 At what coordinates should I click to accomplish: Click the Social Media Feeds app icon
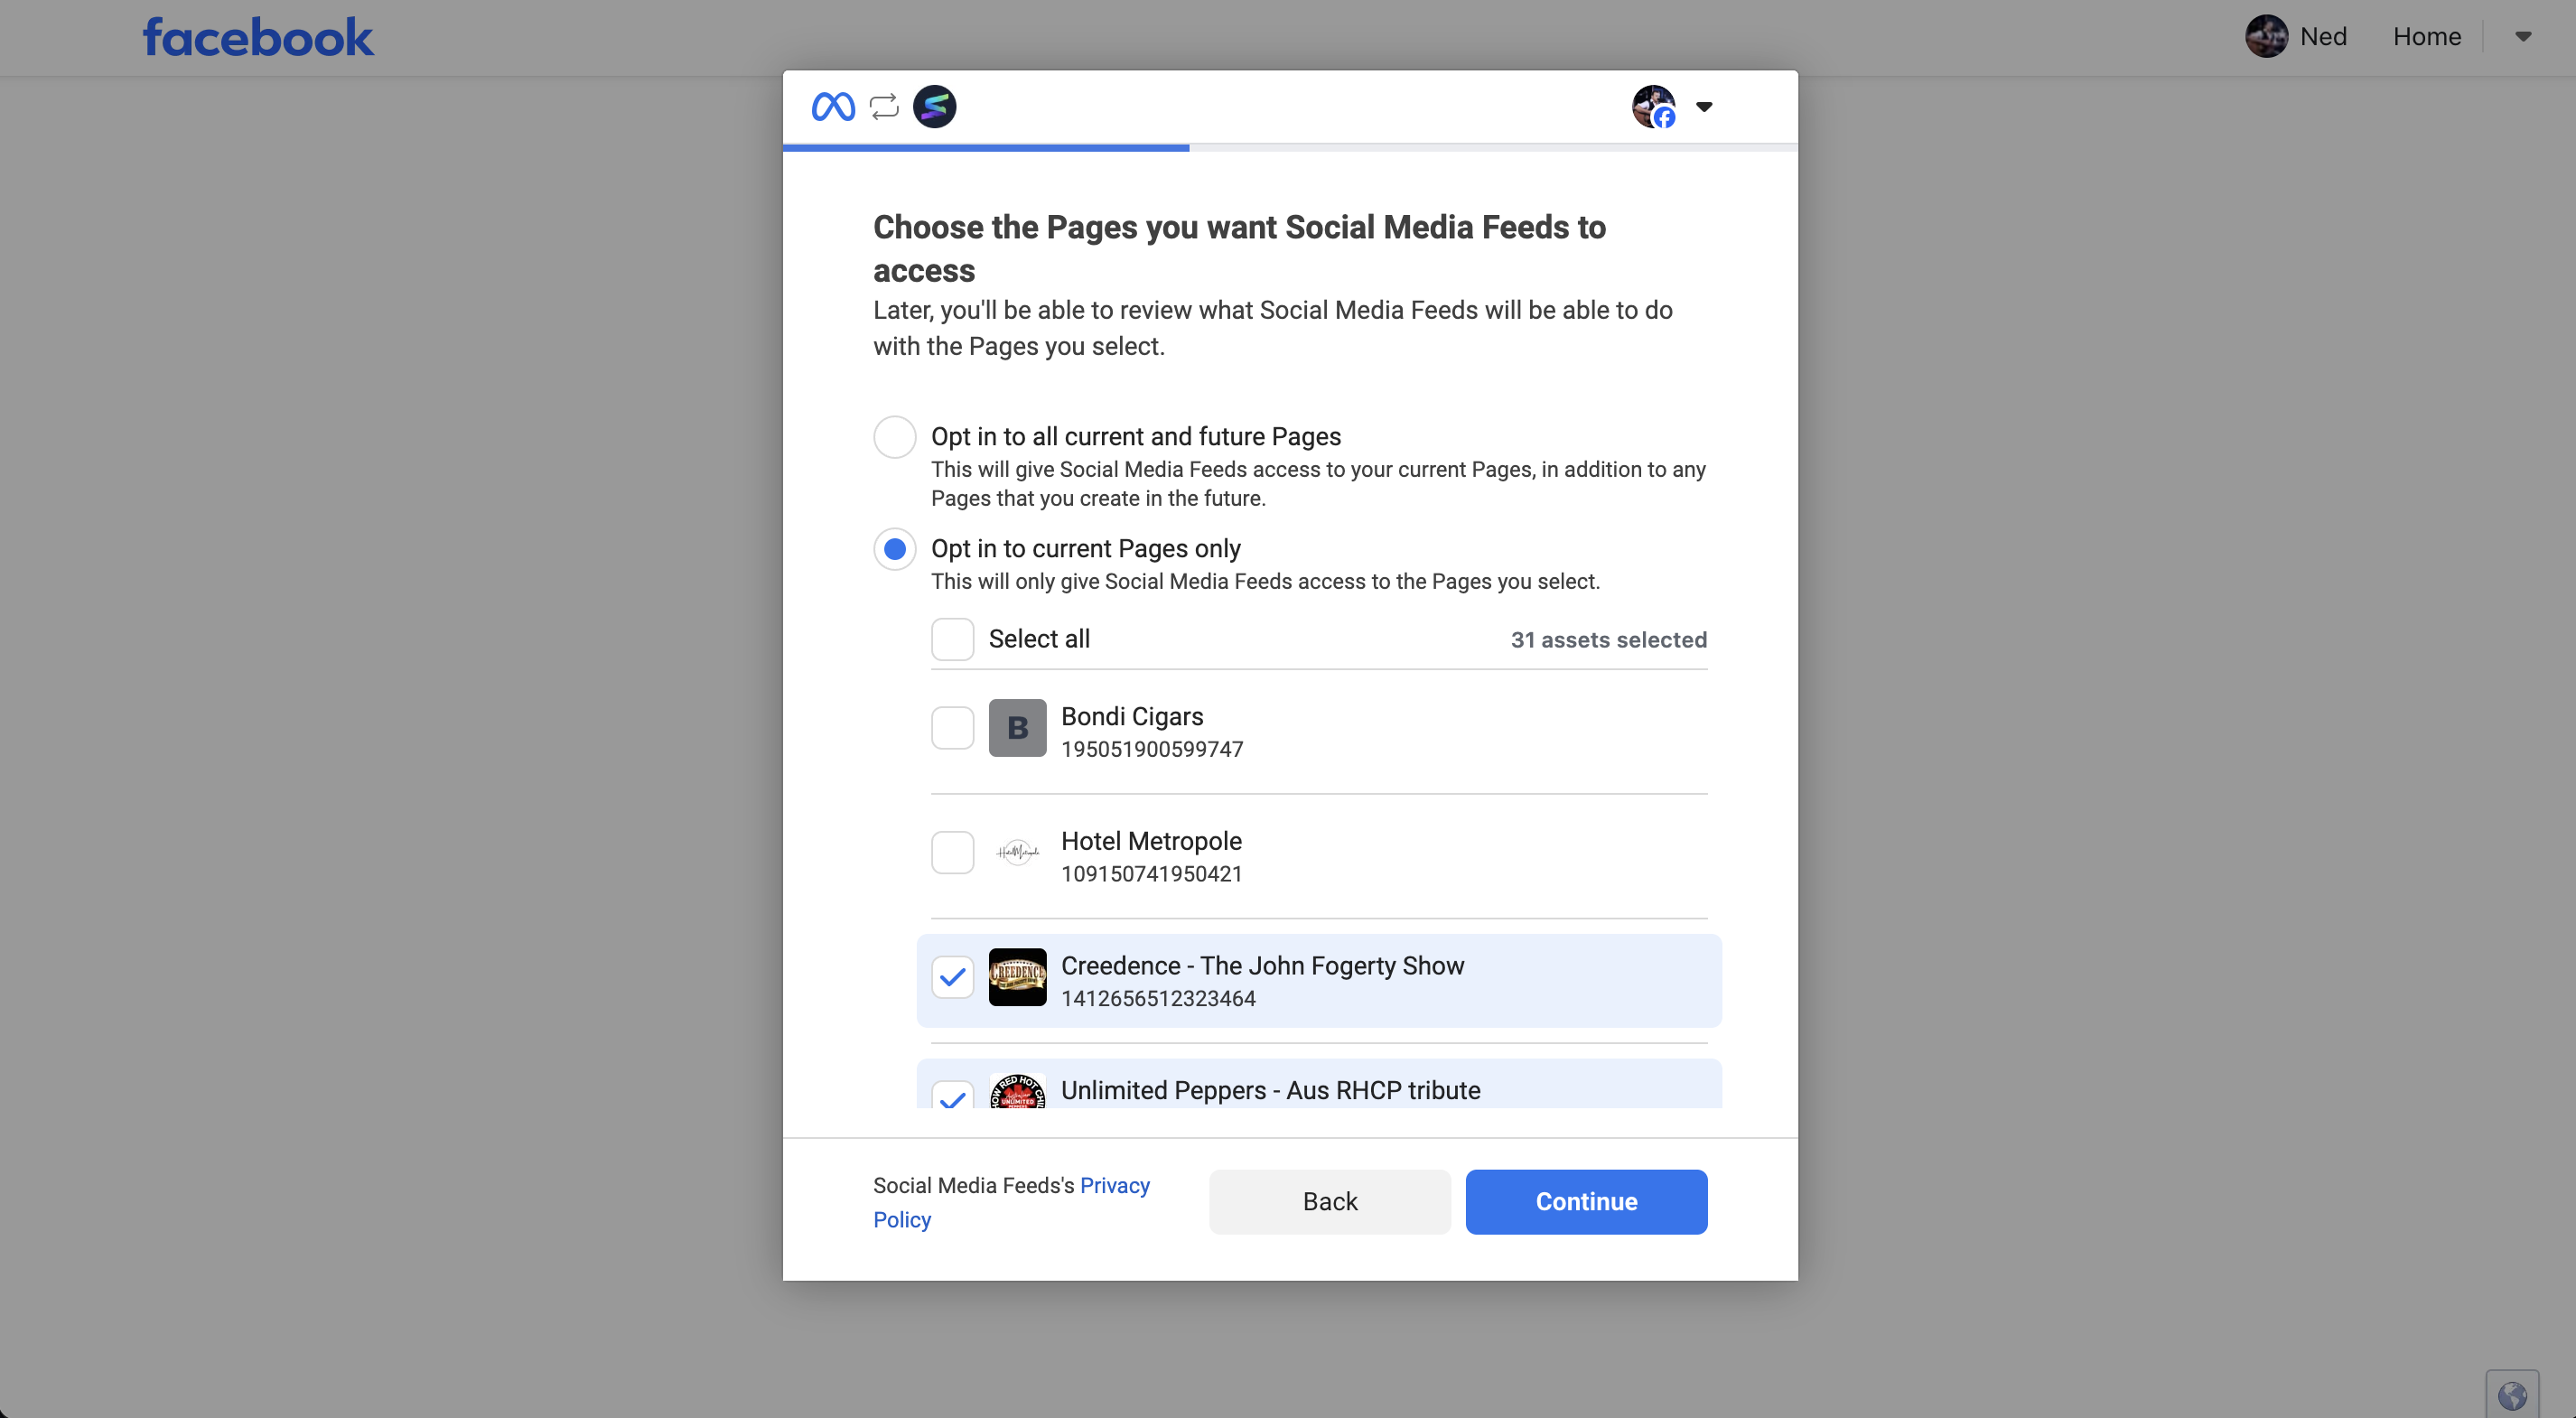pyautogui.click(x=935, y=106)
